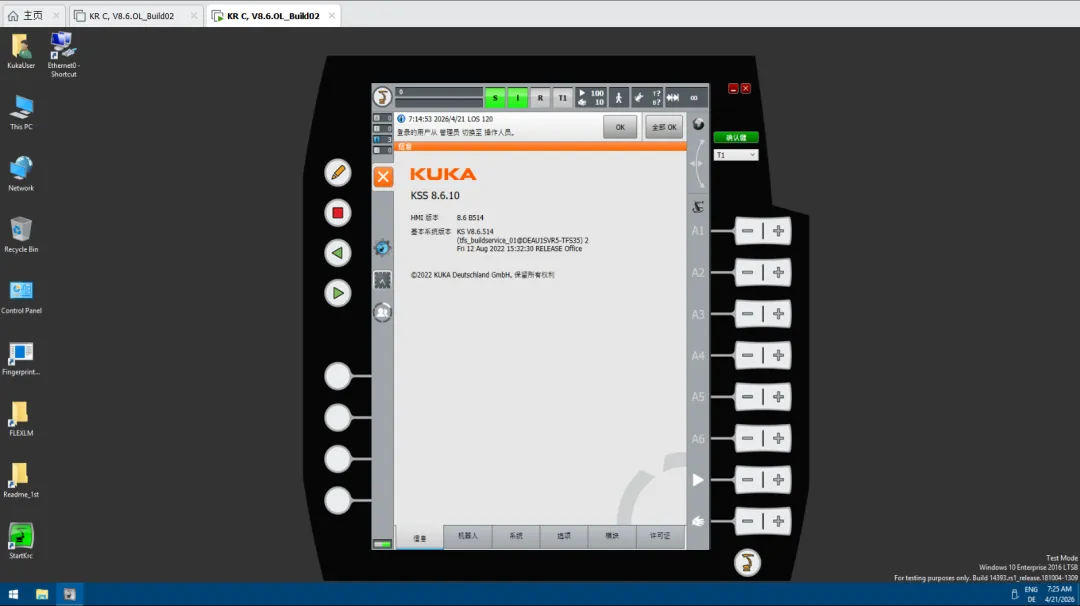Open the T1 mode dropdown
Screen dimensions: 1080x606
coord(736,155)
